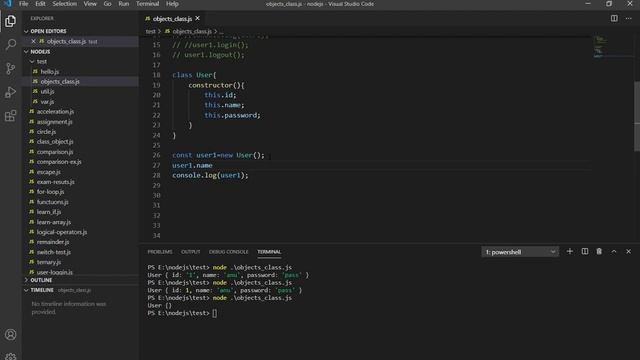640x360 pixels.
Task: Switch to the Output panel tab
Action: (191, 252)
